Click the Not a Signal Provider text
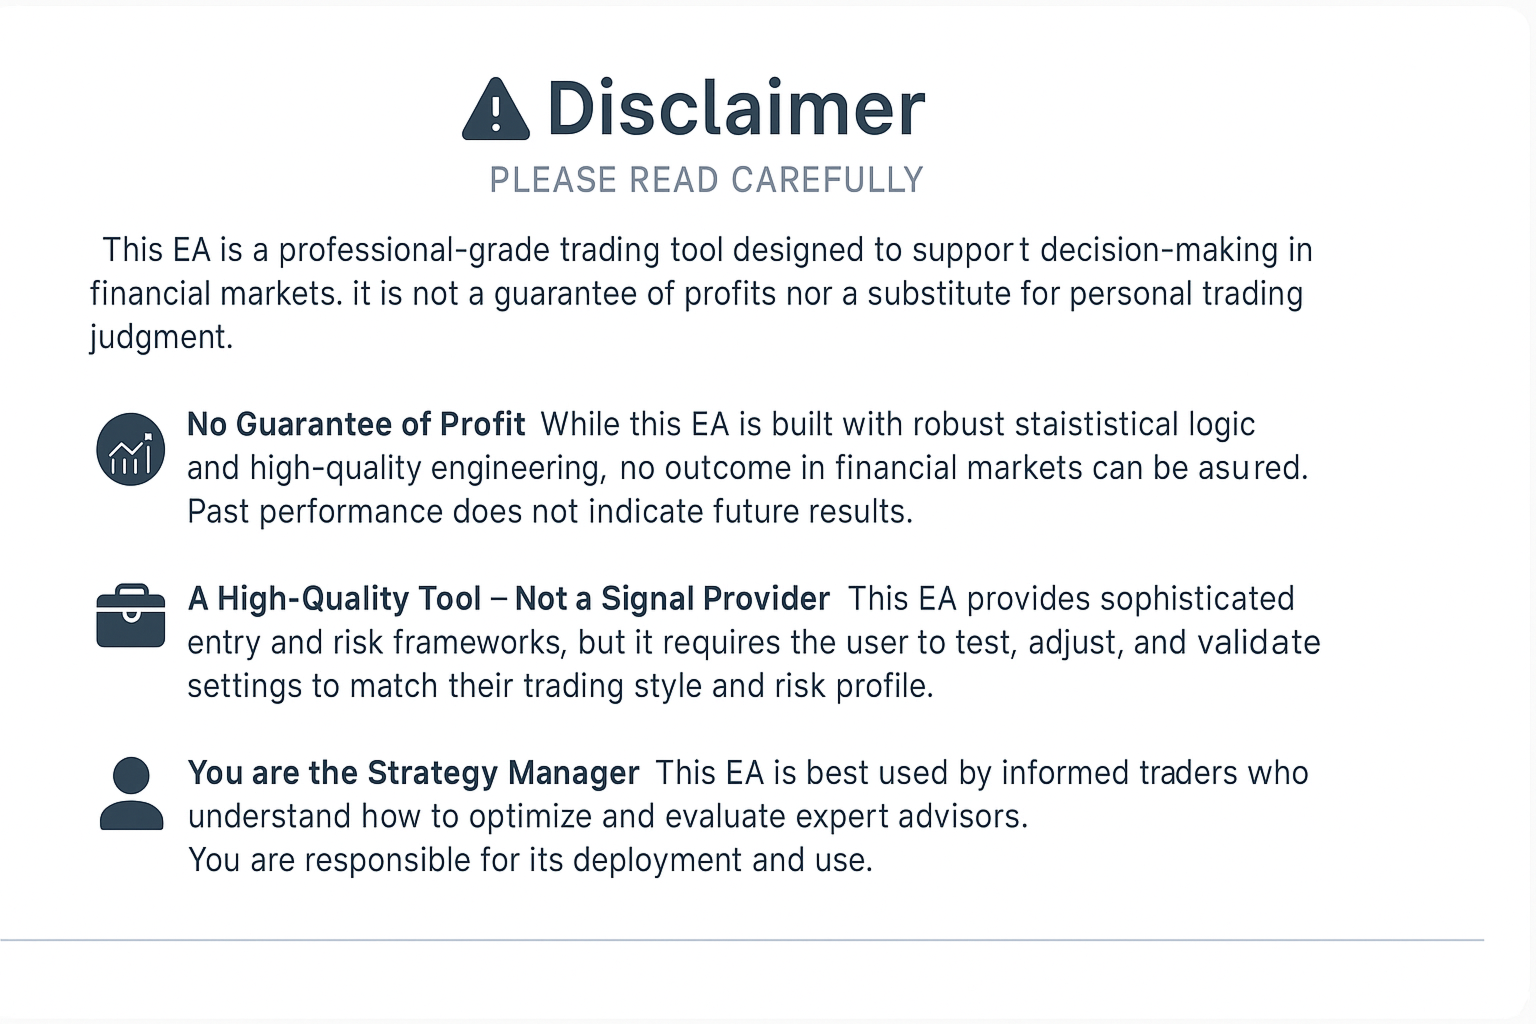The width and height of the screenshot is (1536, 1024). [672, 598]
